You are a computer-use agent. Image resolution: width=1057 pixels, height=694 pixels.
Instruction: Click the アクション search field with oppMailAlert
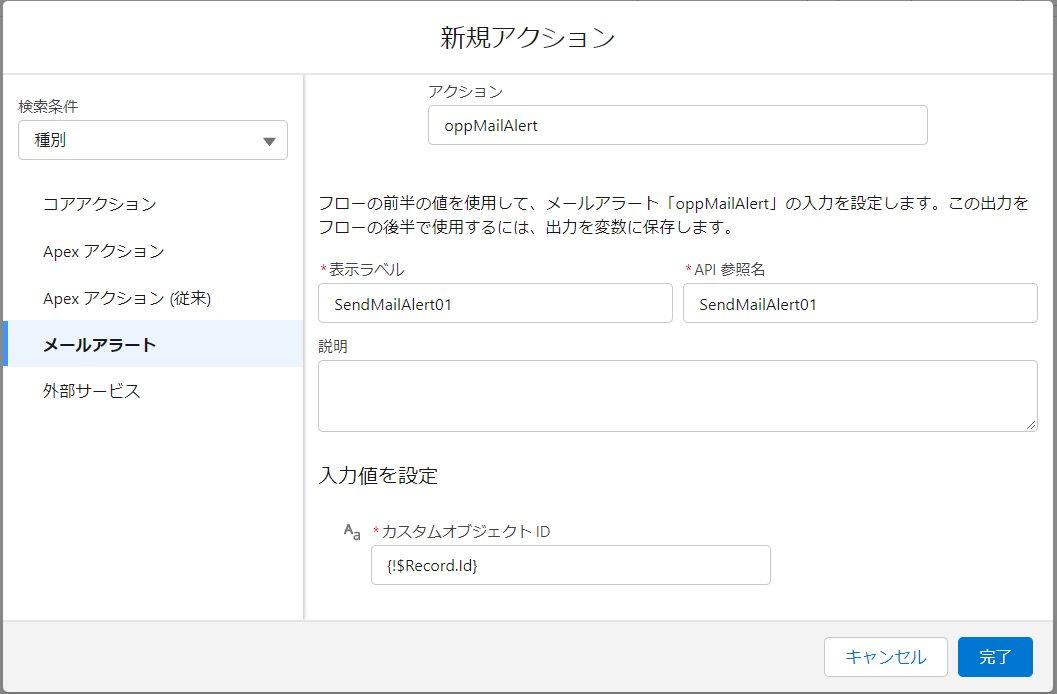[x=677, y=126]
